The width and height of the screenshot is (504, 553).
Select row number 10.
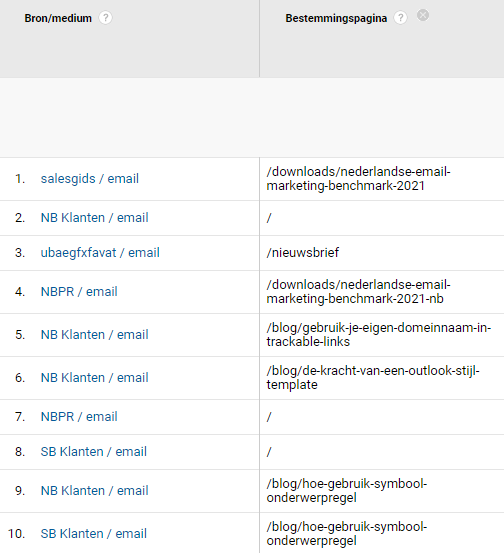tap(16, 534)
